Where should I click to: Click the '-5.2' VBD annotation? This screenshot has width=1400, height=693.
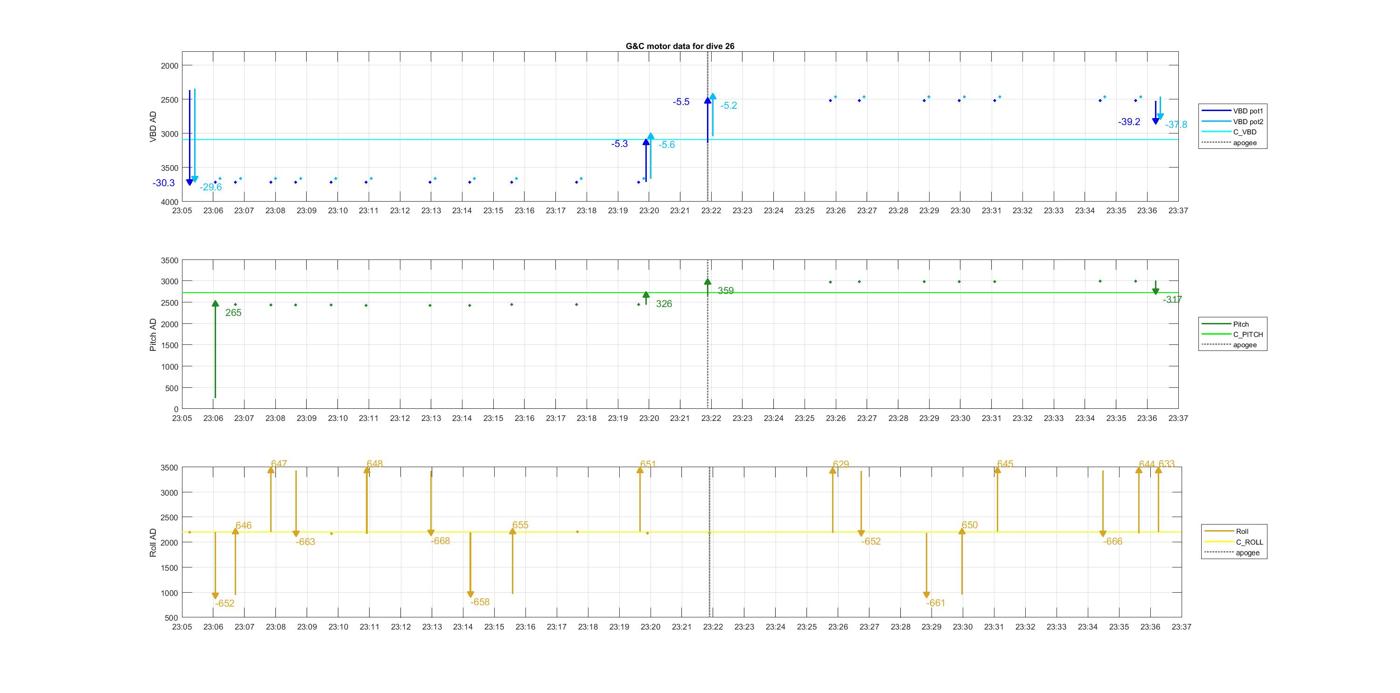[729, 106]
